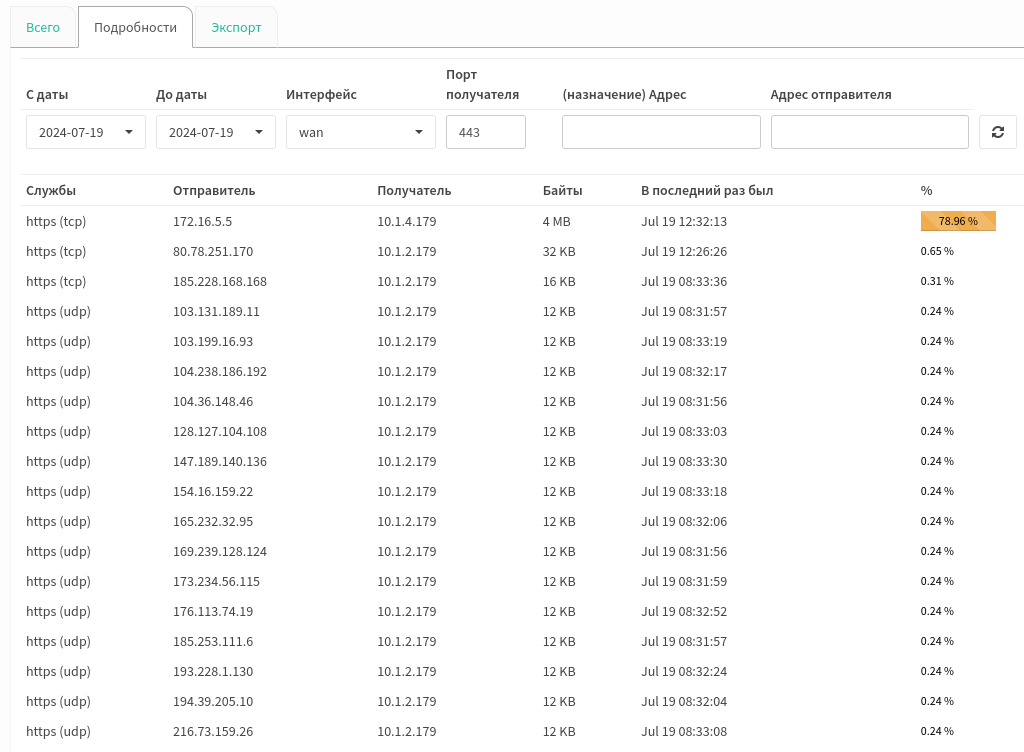The width and height of the screenshot is (1024, 752).
Task: Switch to the Всего tab
Action: [x=43, y=27]
